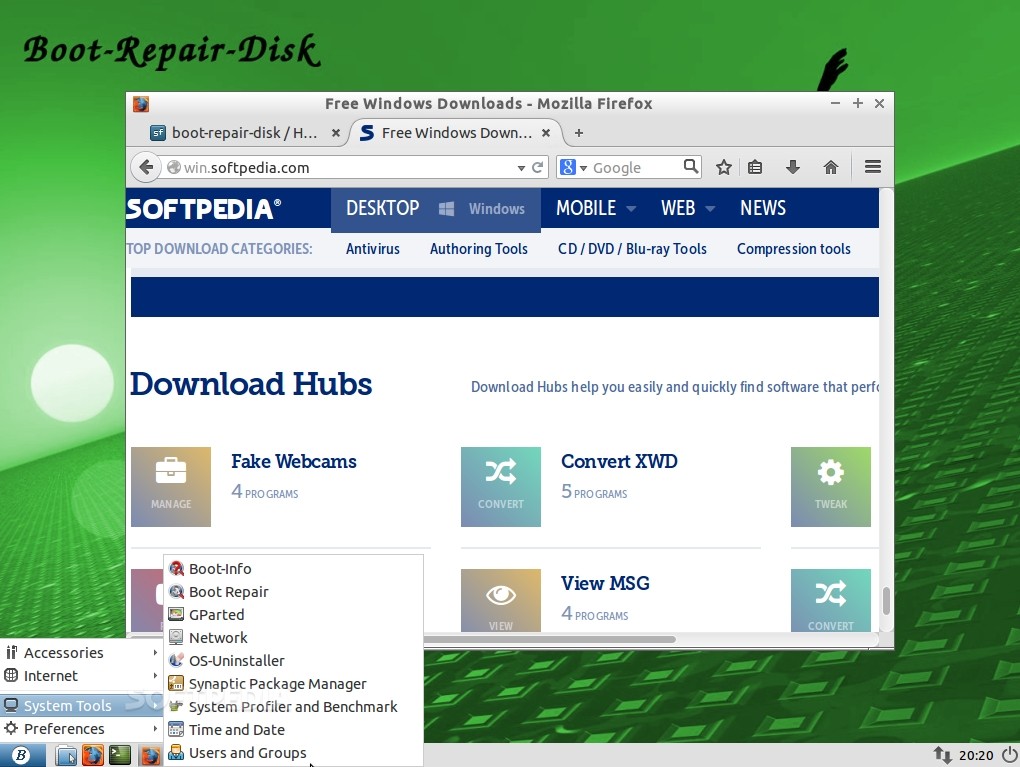1020x767 pixels.
Task: Open a new tab with the plus button
Action: 578,133
